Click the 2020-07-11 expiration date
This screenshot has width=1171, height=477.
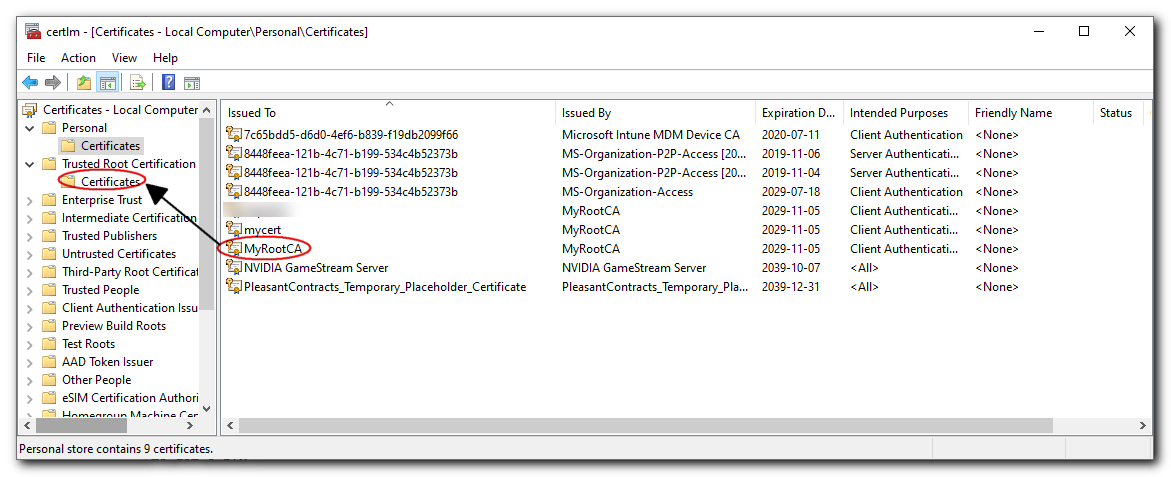[789, 135]
